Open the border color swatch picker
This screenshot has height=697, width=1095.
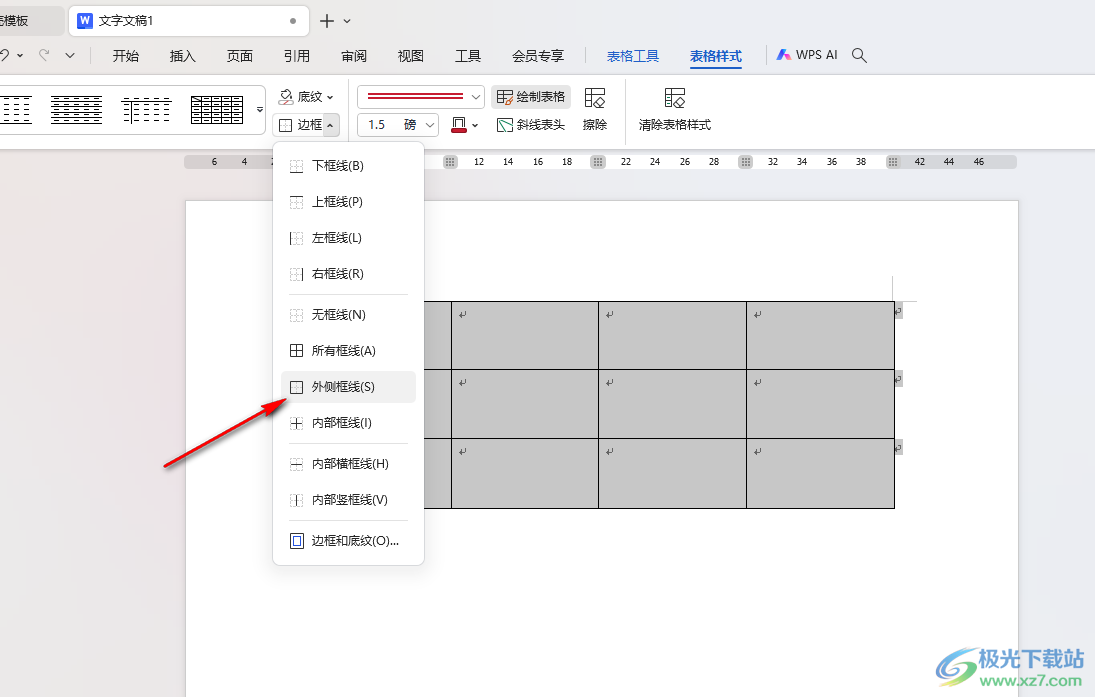460,125
